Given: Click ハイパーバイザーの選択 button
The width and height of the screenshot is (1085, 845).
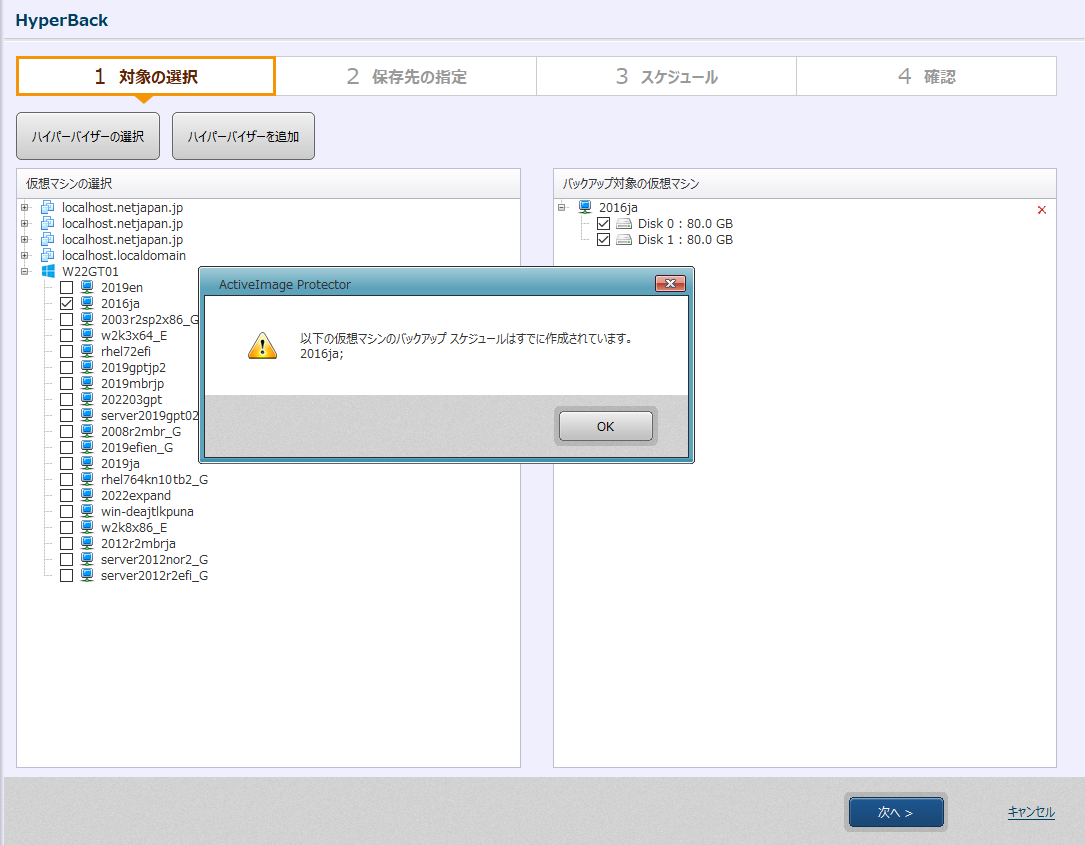Looking at the screenshot, I should coord(88,136).
